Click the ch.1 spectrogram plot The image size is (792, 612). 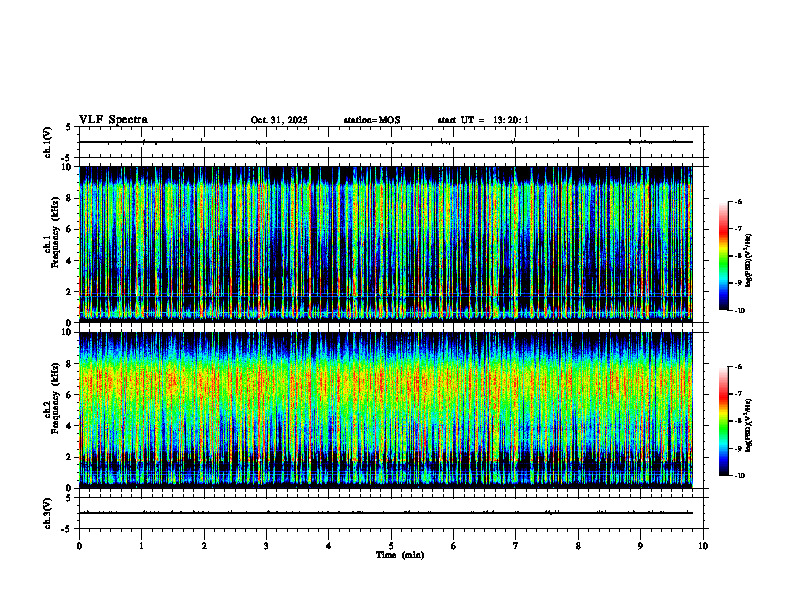(x=386, y=244)
